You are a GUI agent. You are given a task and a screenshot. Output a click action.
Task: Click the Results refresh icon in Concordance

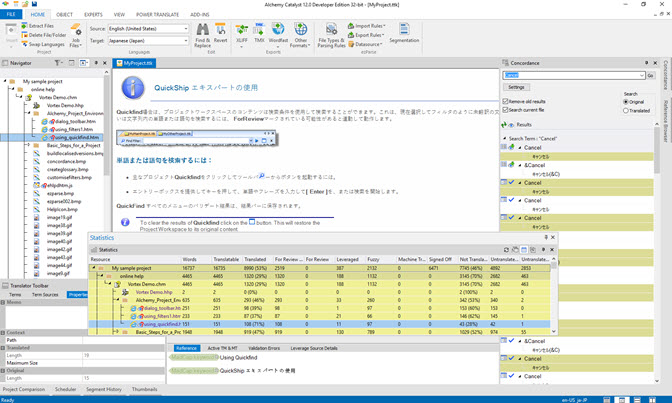point(504,125)
